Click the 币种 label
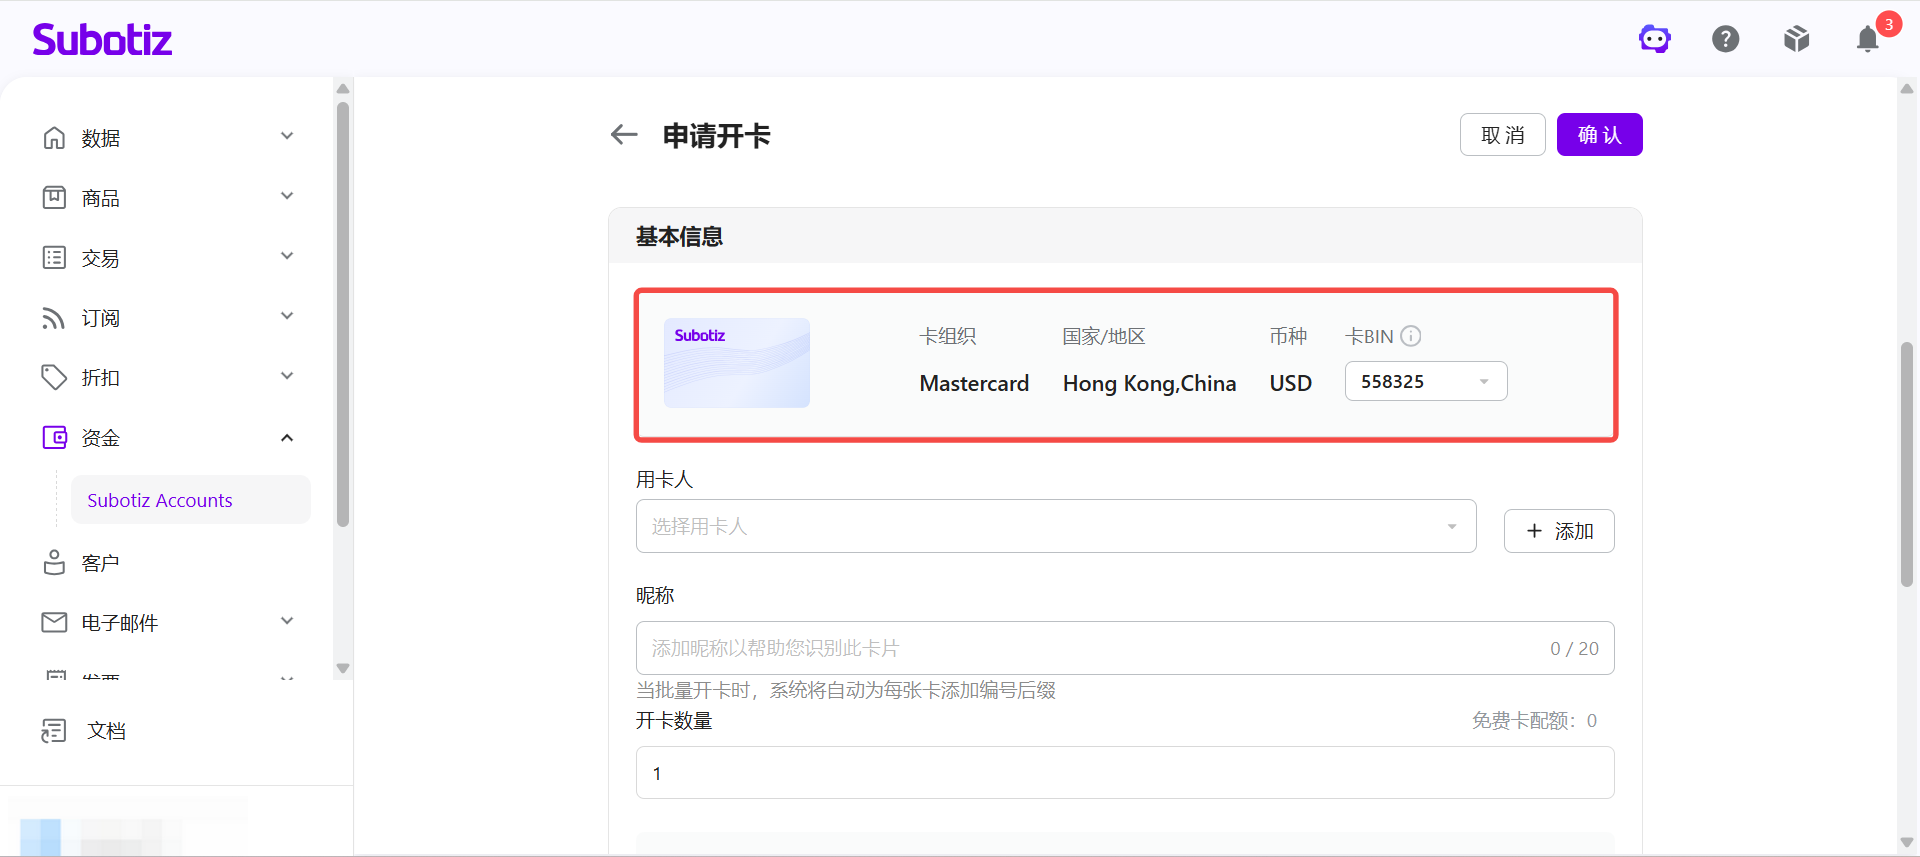The width and height of the screenshot is (1920, 857). [1289, 336]
